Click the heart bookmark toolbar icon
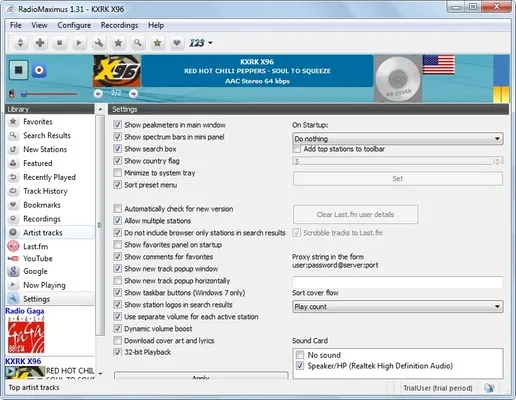The image size is (516, 400). (177, 43)
